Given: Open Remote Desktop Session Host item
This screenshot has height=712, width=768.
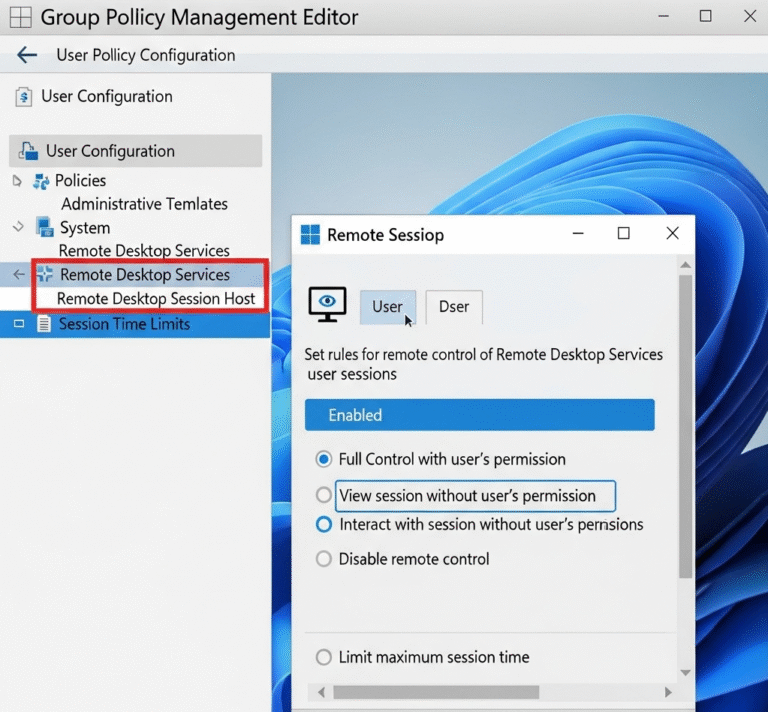Looking at the screenshot, I should pos(156,299).
